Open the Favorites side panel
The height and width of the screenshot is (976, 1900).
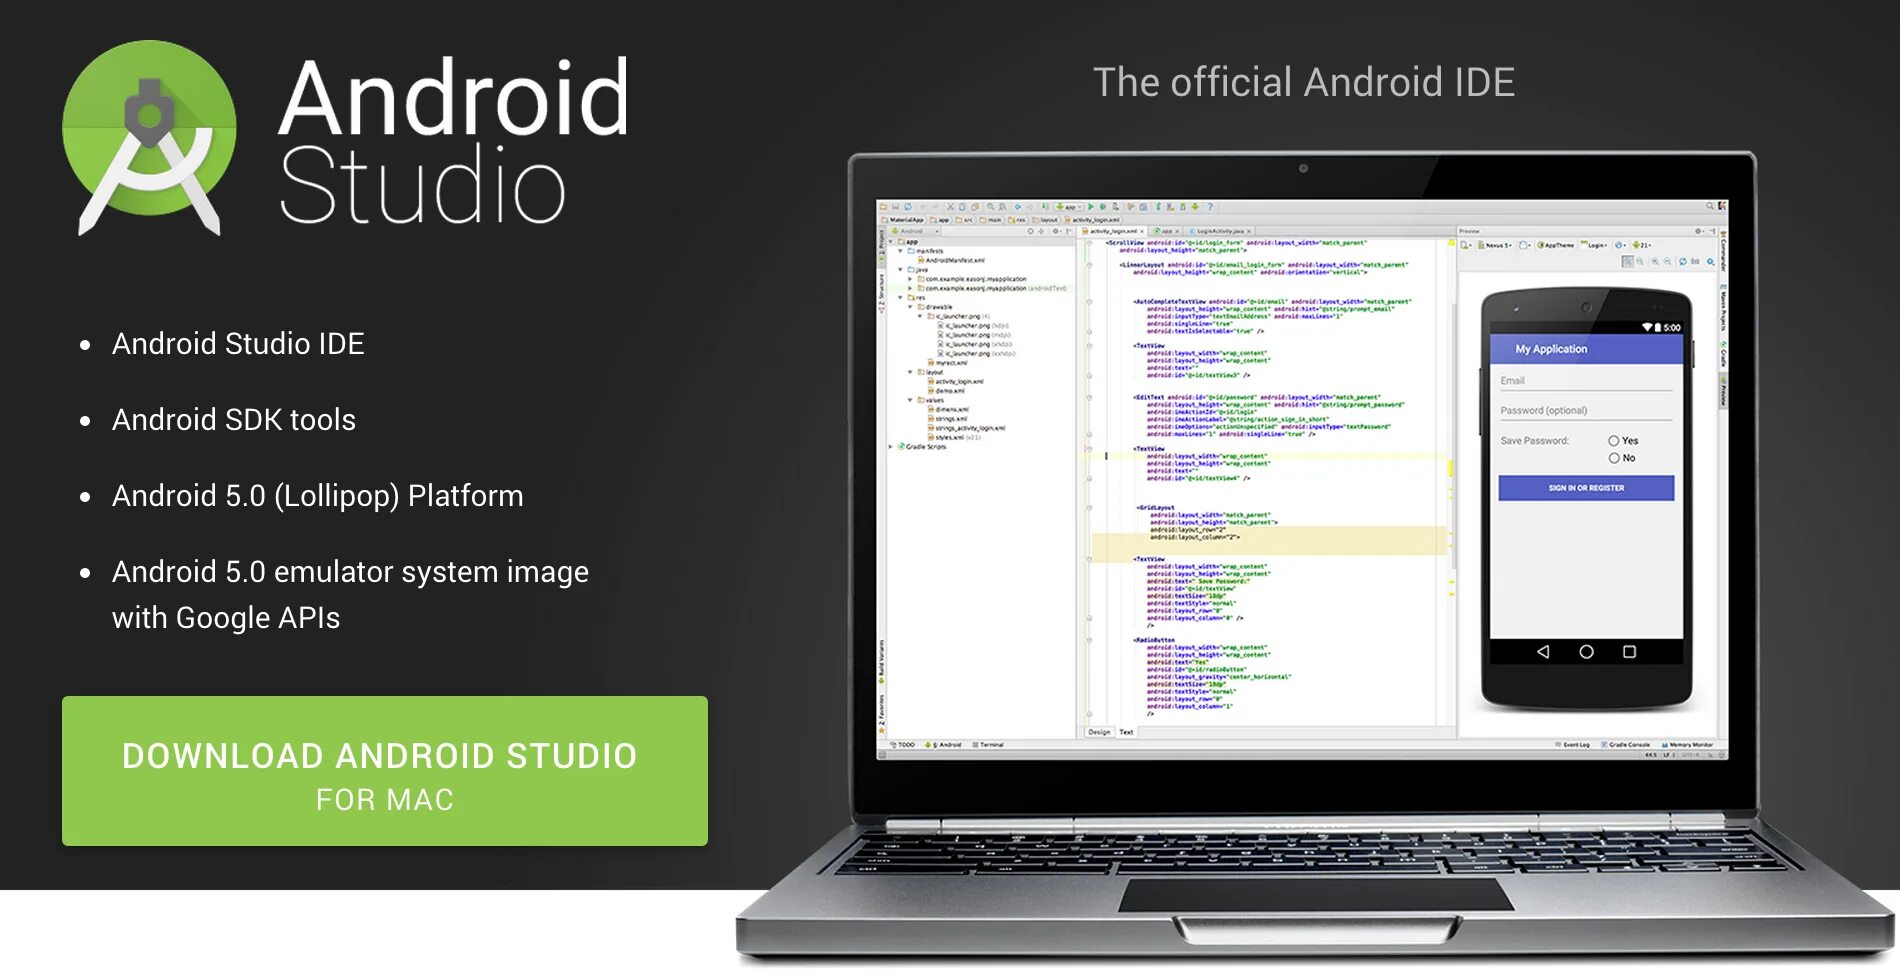882,712
